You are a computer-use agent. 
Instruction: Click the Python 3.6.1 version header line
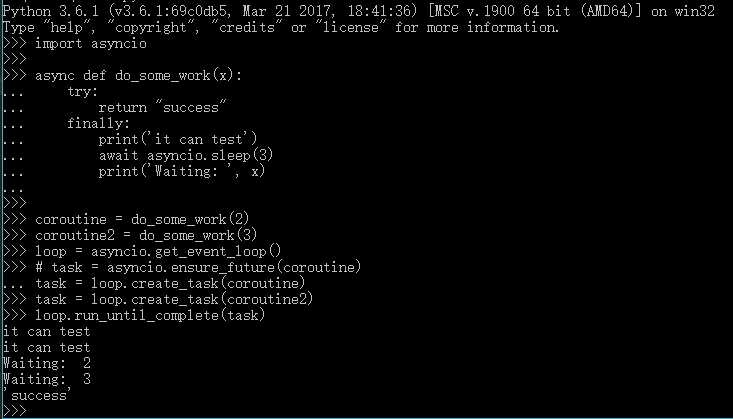(280, 11)
